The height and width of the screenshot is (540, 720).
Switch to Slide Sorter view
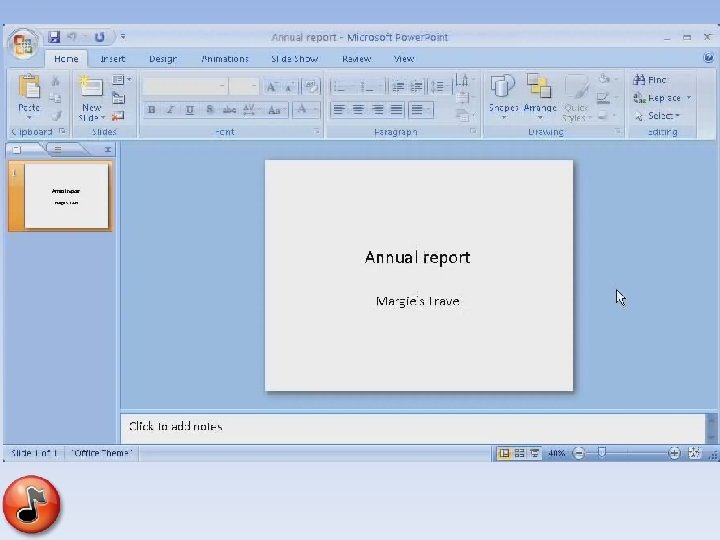click(519, 453)
